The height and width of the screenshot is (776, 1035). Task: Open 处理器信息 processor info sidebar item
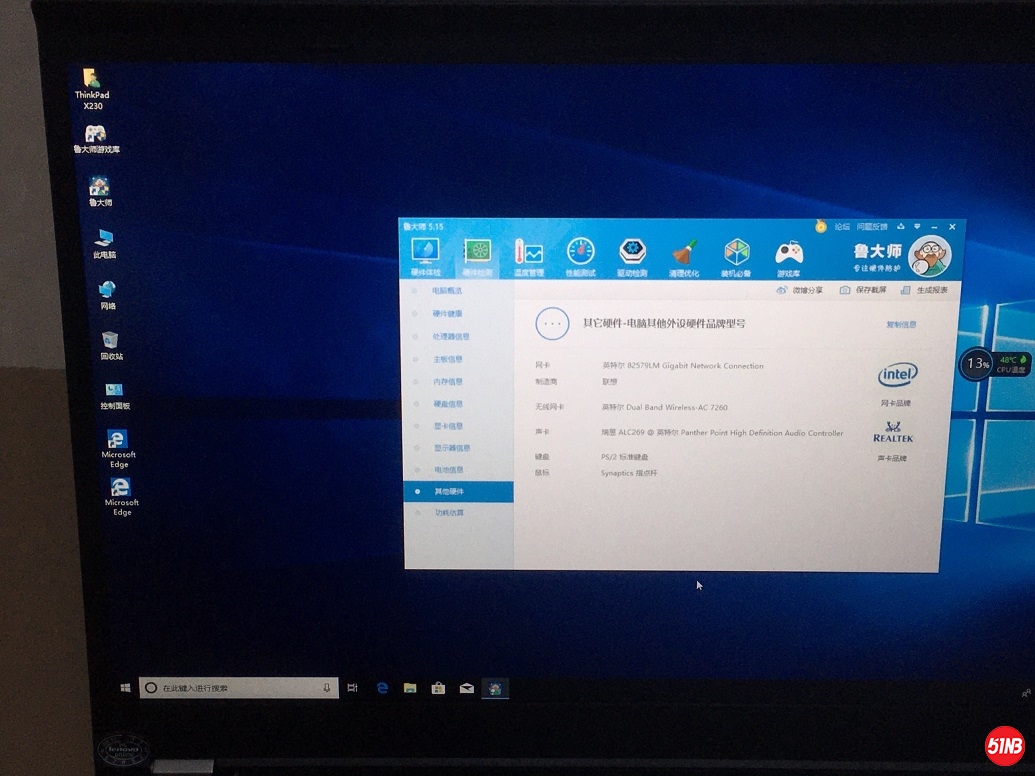450,337
